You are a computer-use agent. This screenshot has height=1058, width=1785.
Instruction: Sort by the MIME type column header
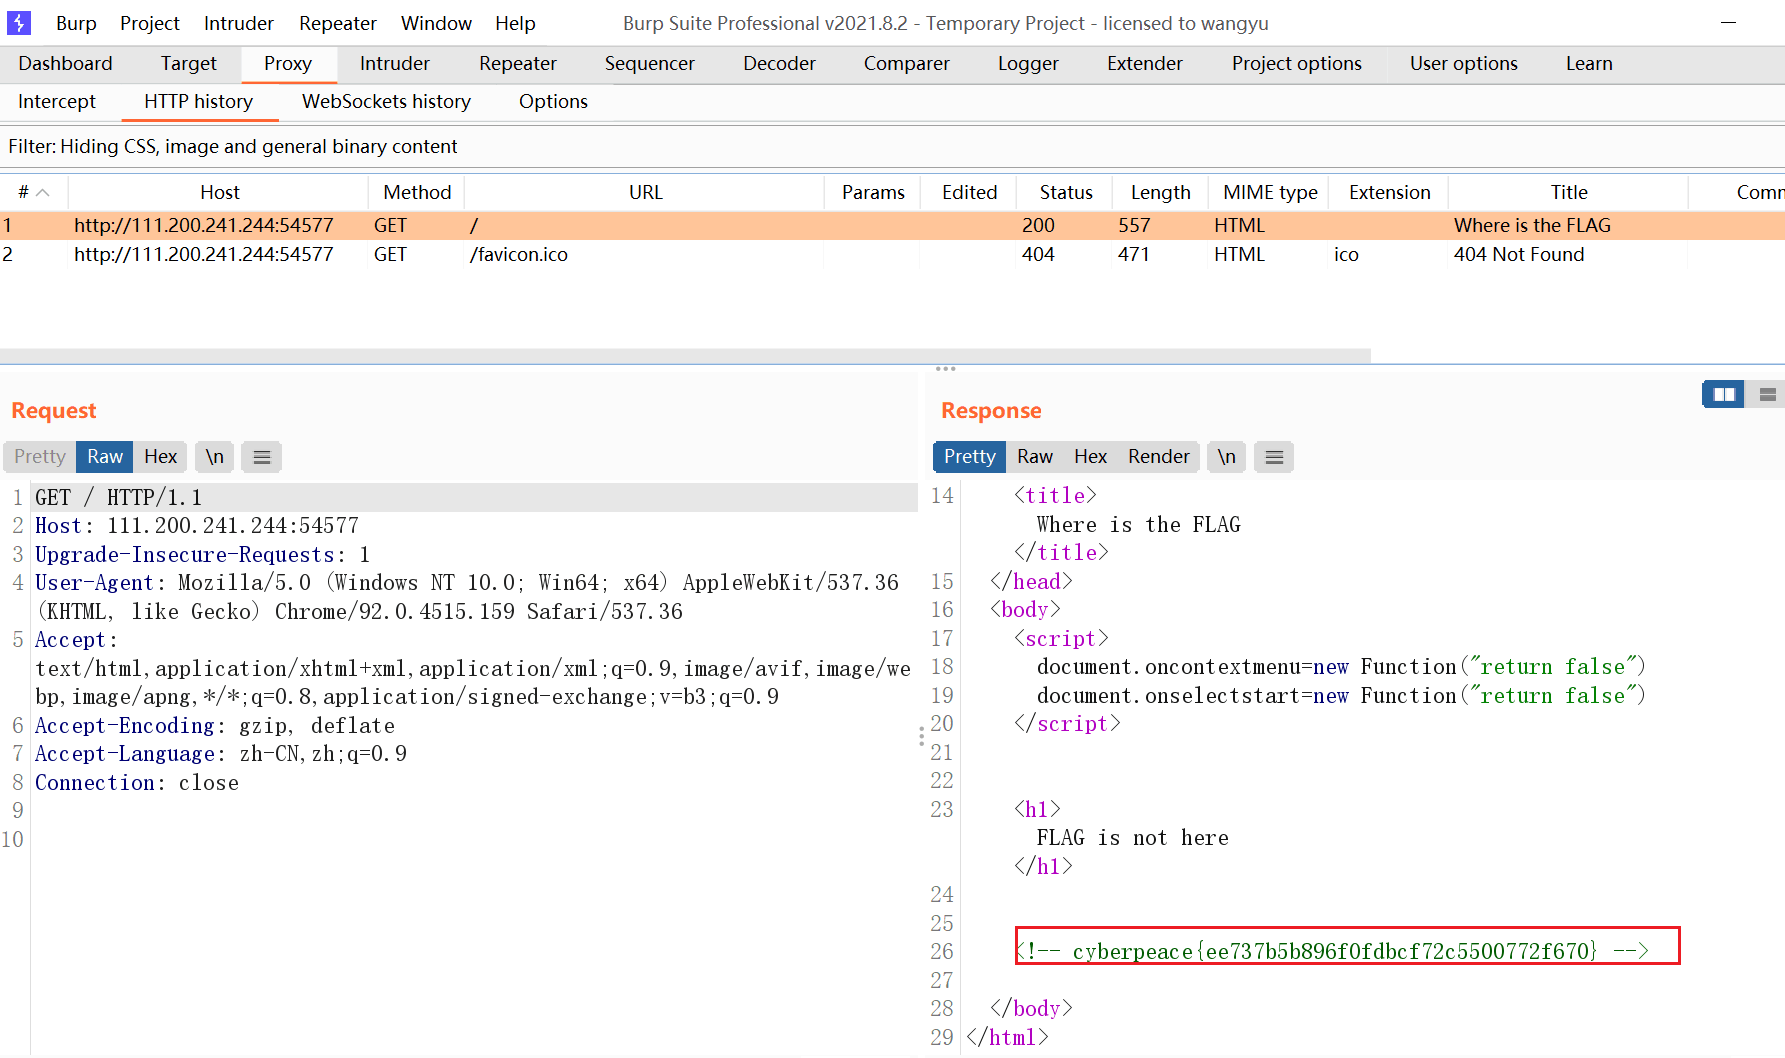[x=1270, y=192]
